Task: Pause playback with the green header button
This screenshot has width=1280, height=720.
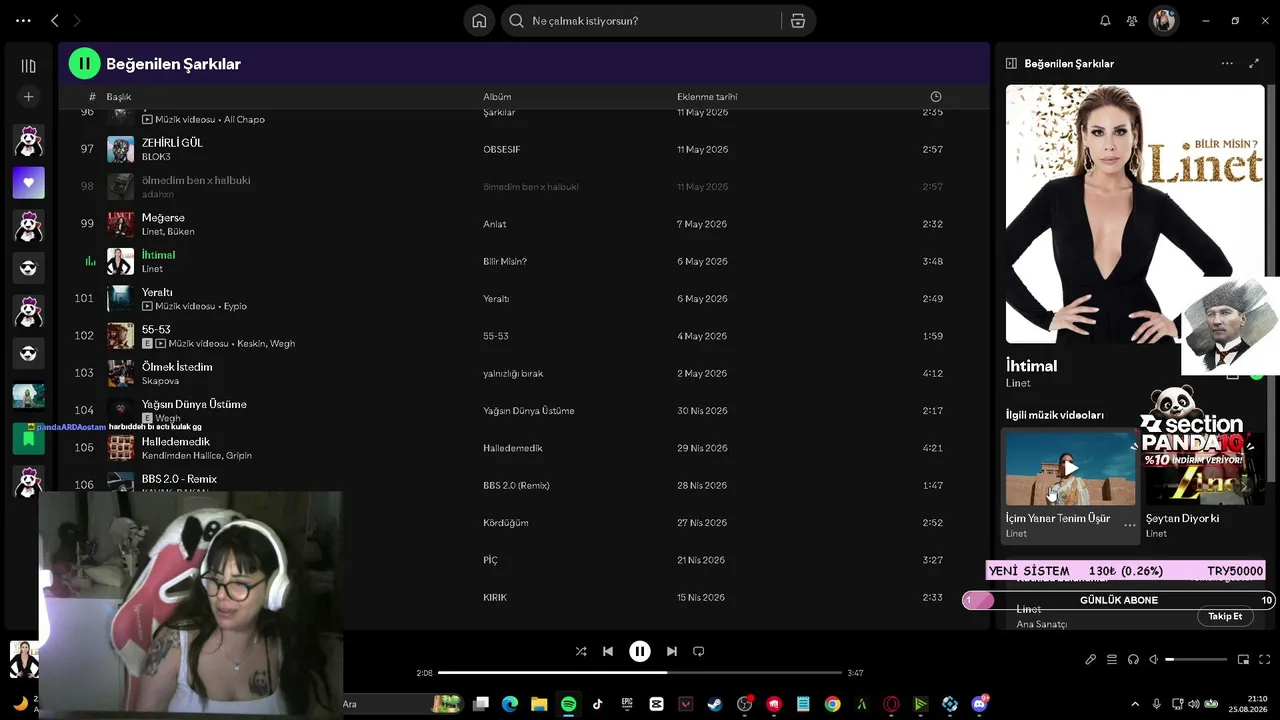Action: click(84, 64)
